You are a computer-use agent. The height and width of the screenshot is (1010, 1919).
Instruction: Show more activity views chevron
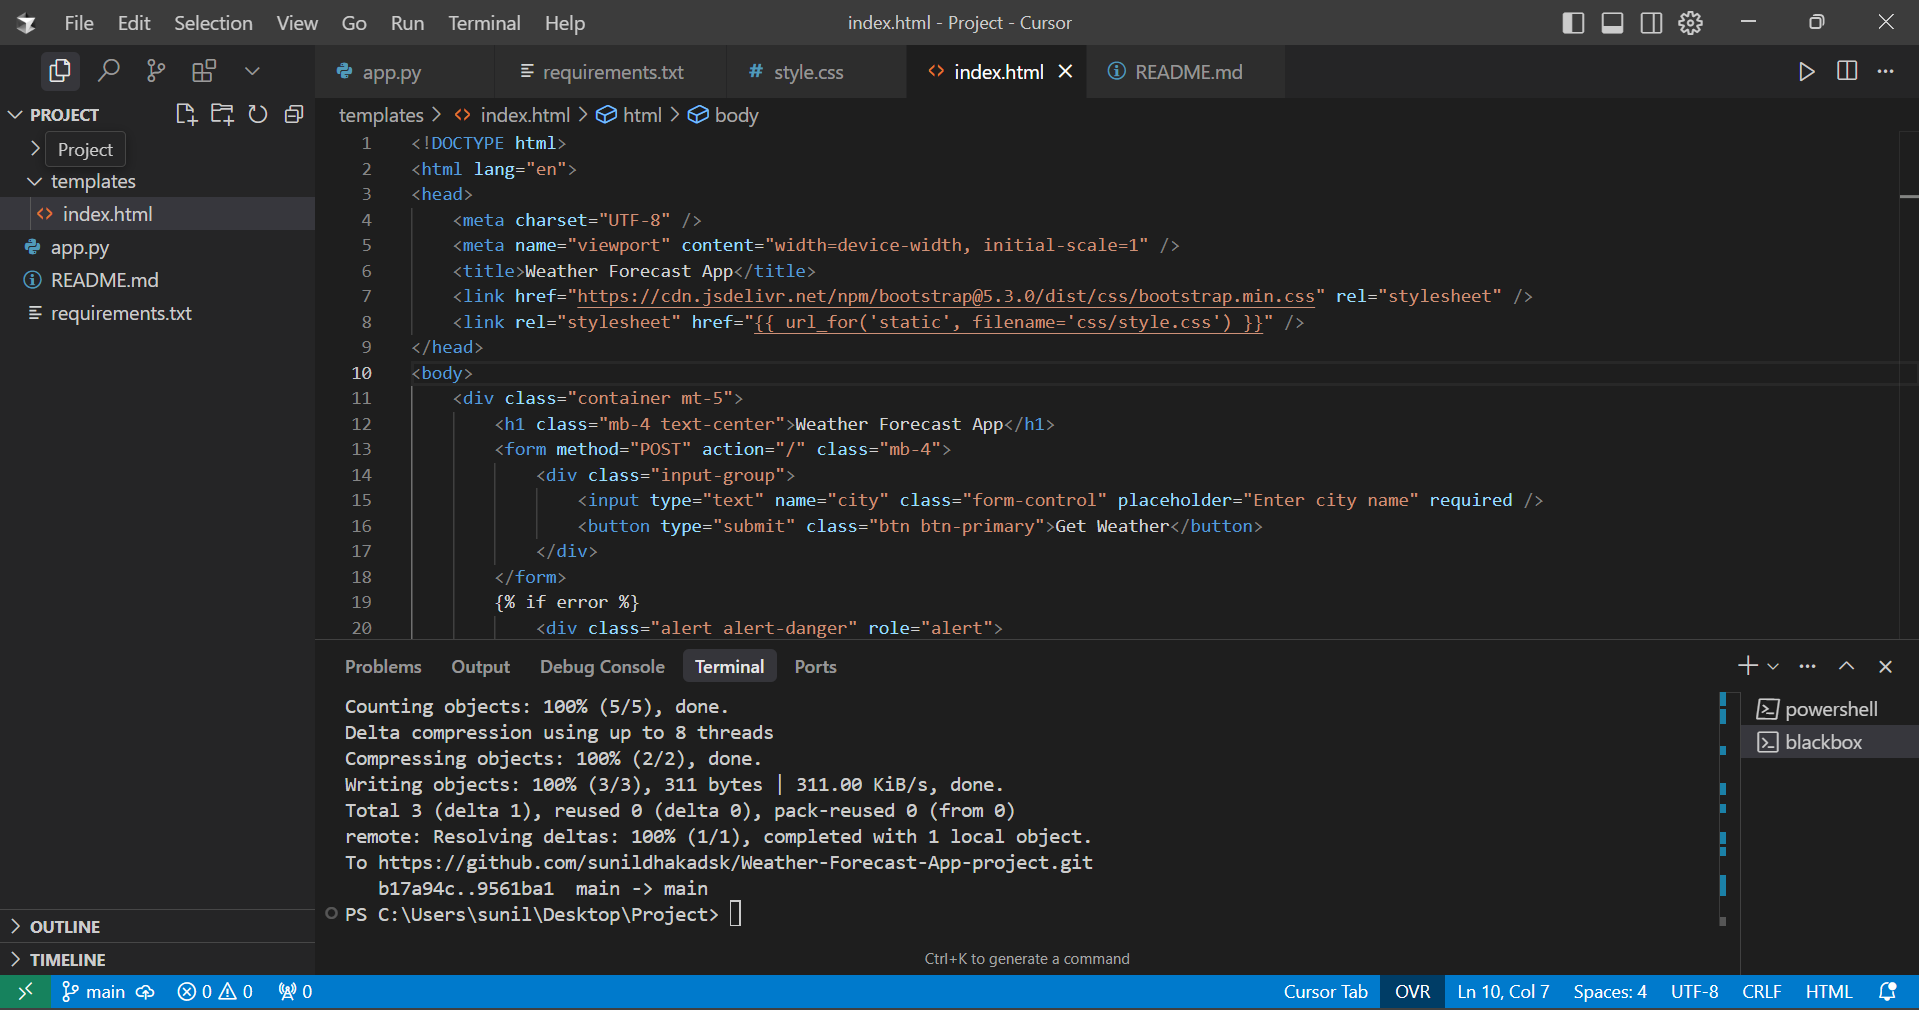(252, 71)
